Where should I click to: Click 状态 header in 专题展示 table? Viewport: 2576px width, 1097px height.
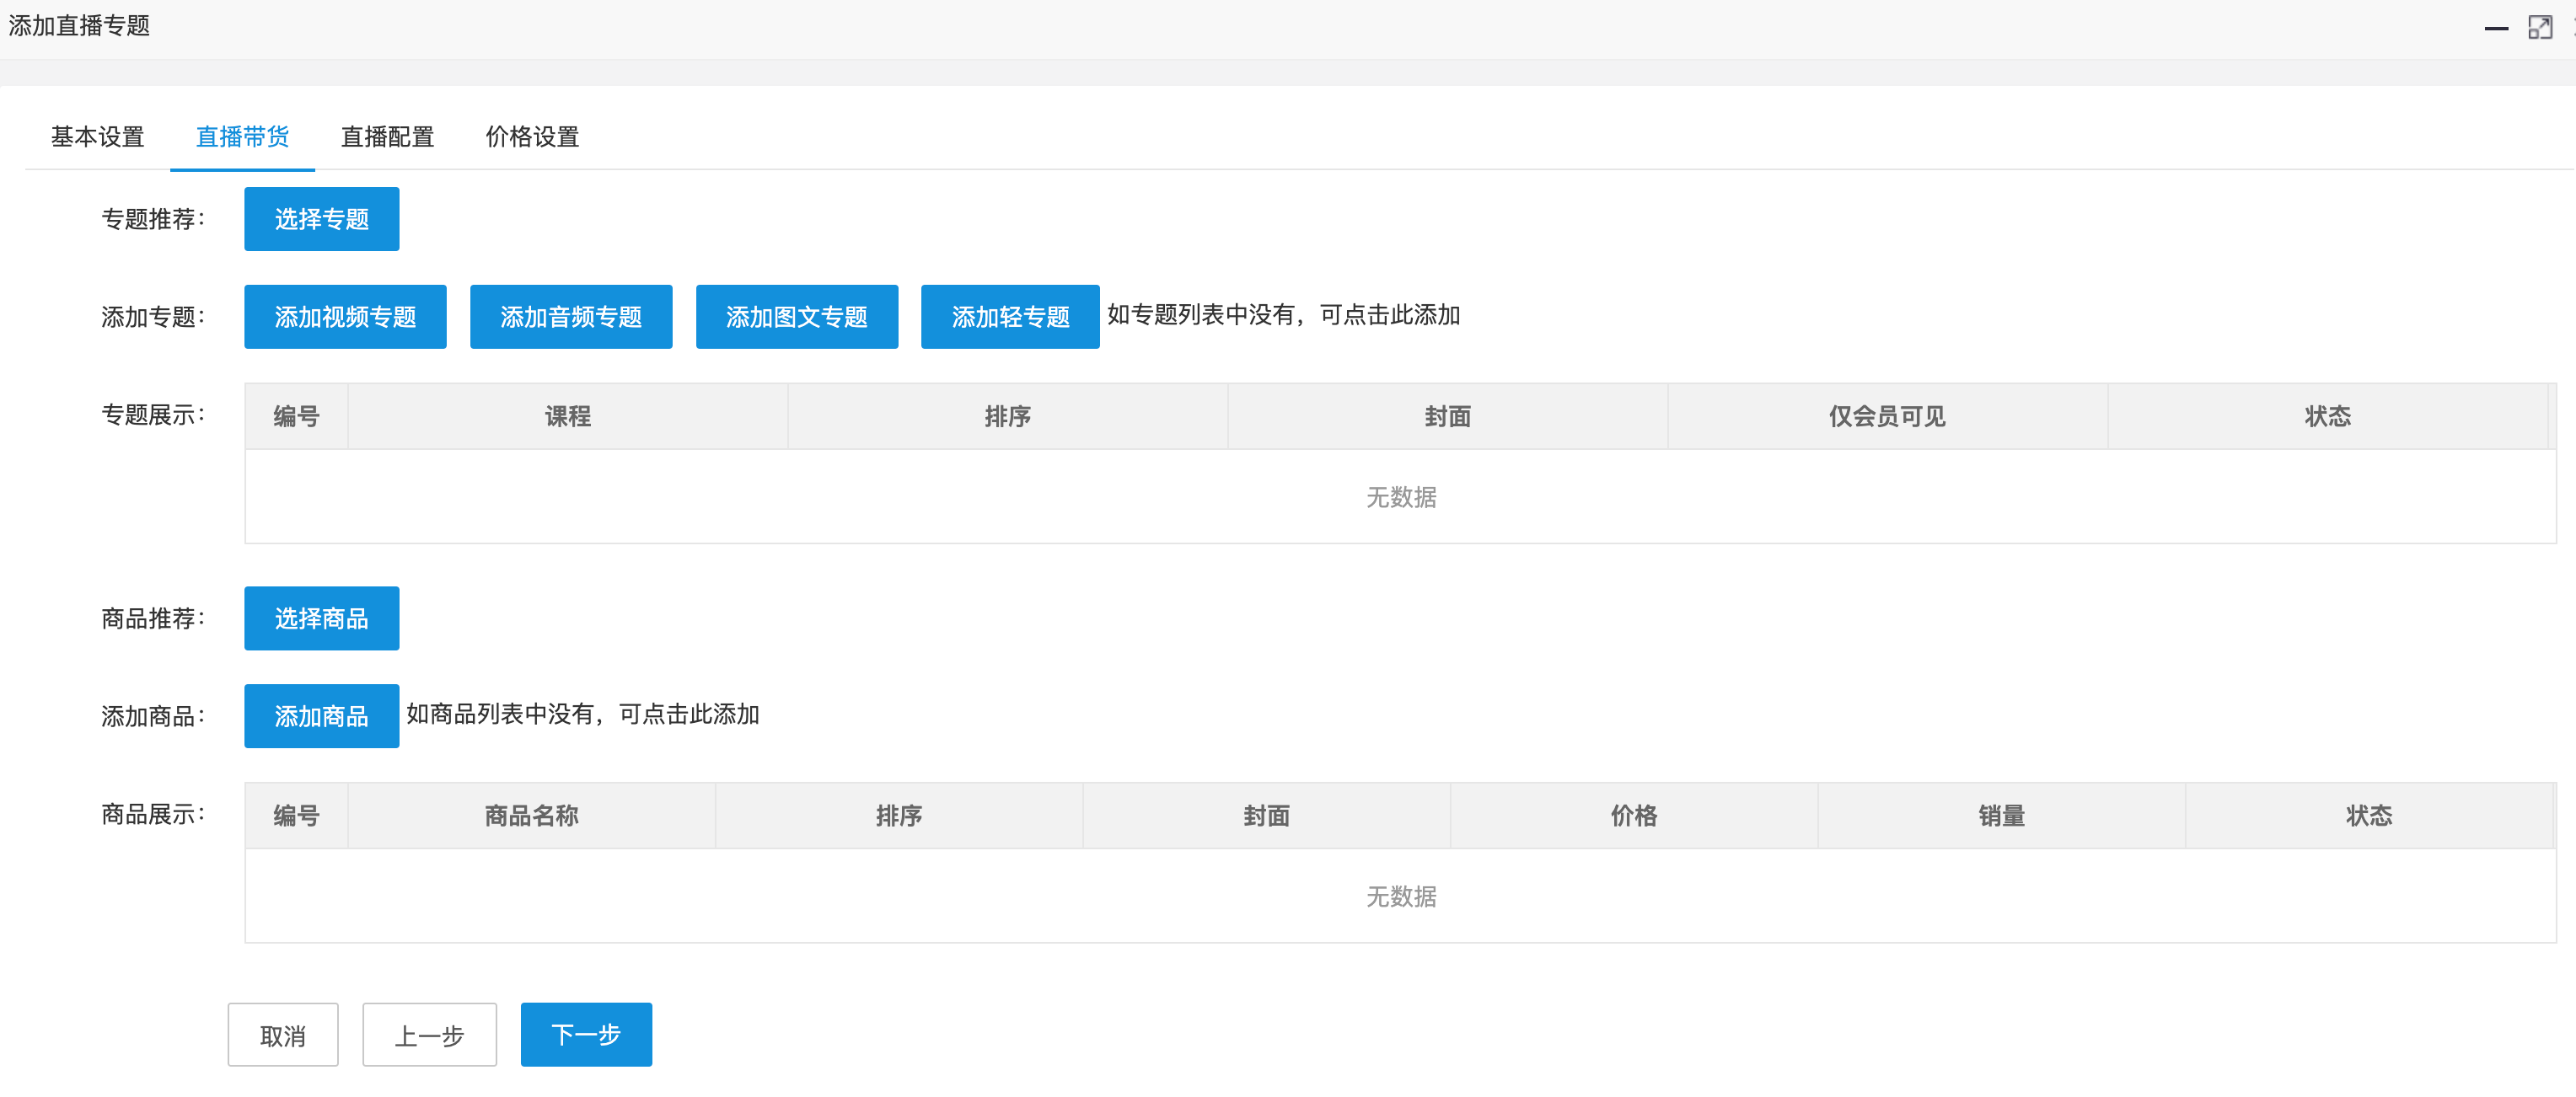2328,416
